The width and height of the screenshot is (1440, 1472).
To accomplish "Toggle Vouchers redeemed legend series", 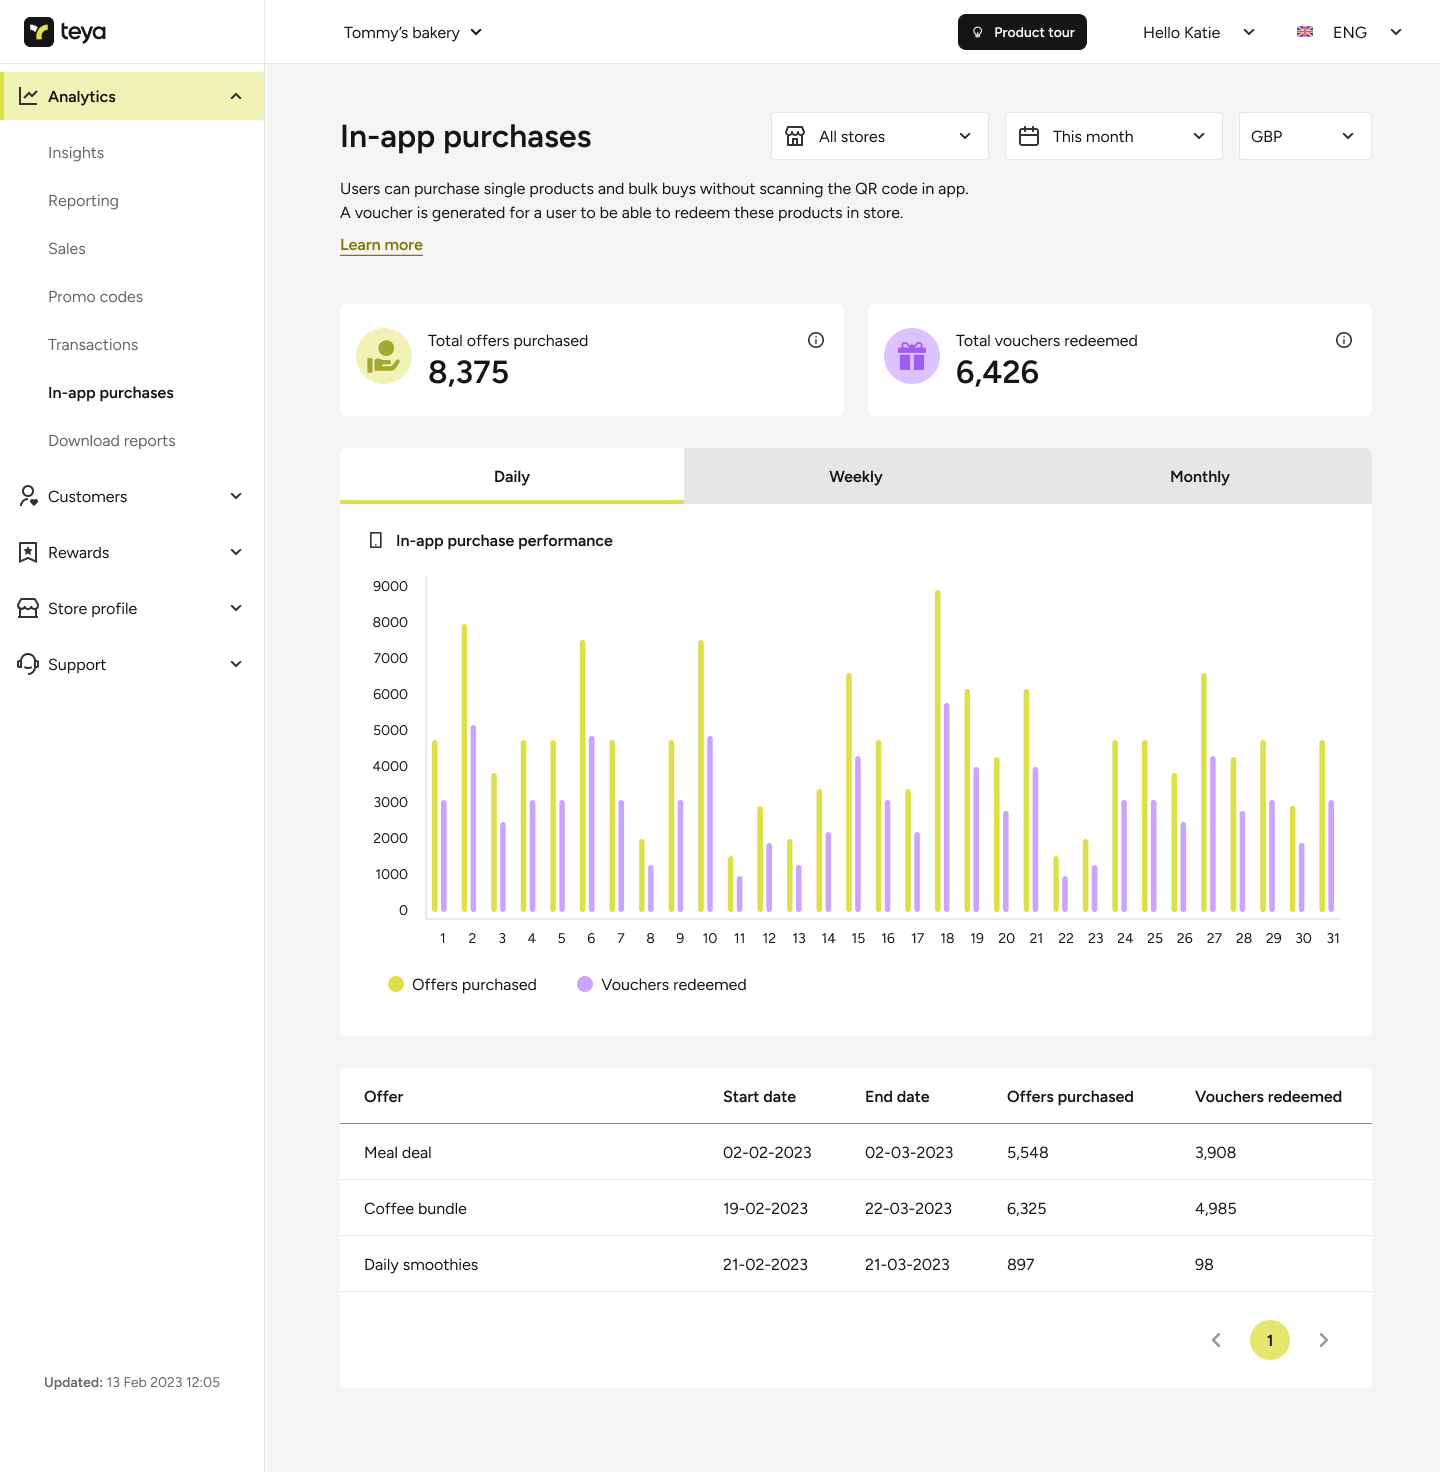I will [662, 985].
